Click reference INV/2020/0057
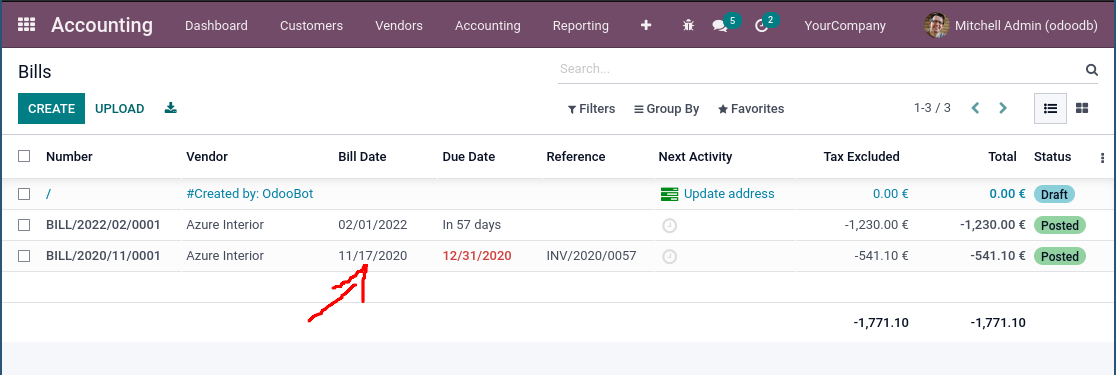Screen dimensions: 1116x375 (x=591, y=255)
